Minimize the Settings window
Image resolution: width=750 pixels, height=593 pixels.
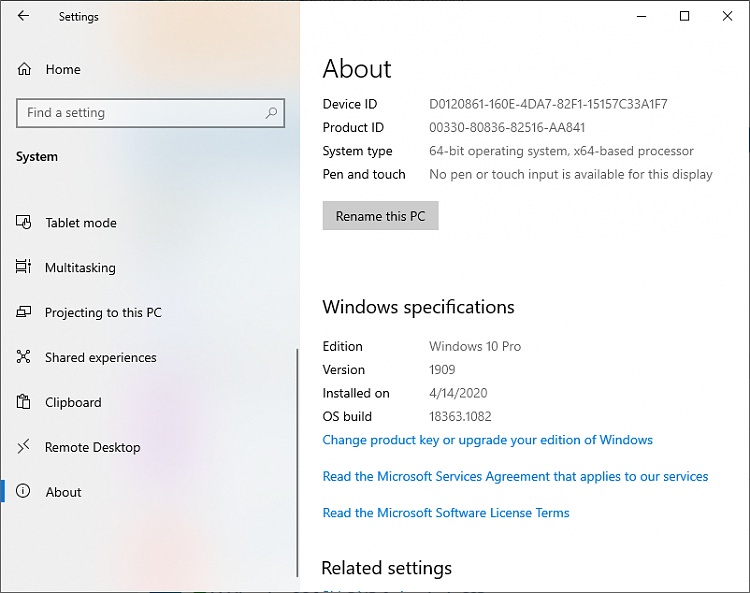(641, 16)
